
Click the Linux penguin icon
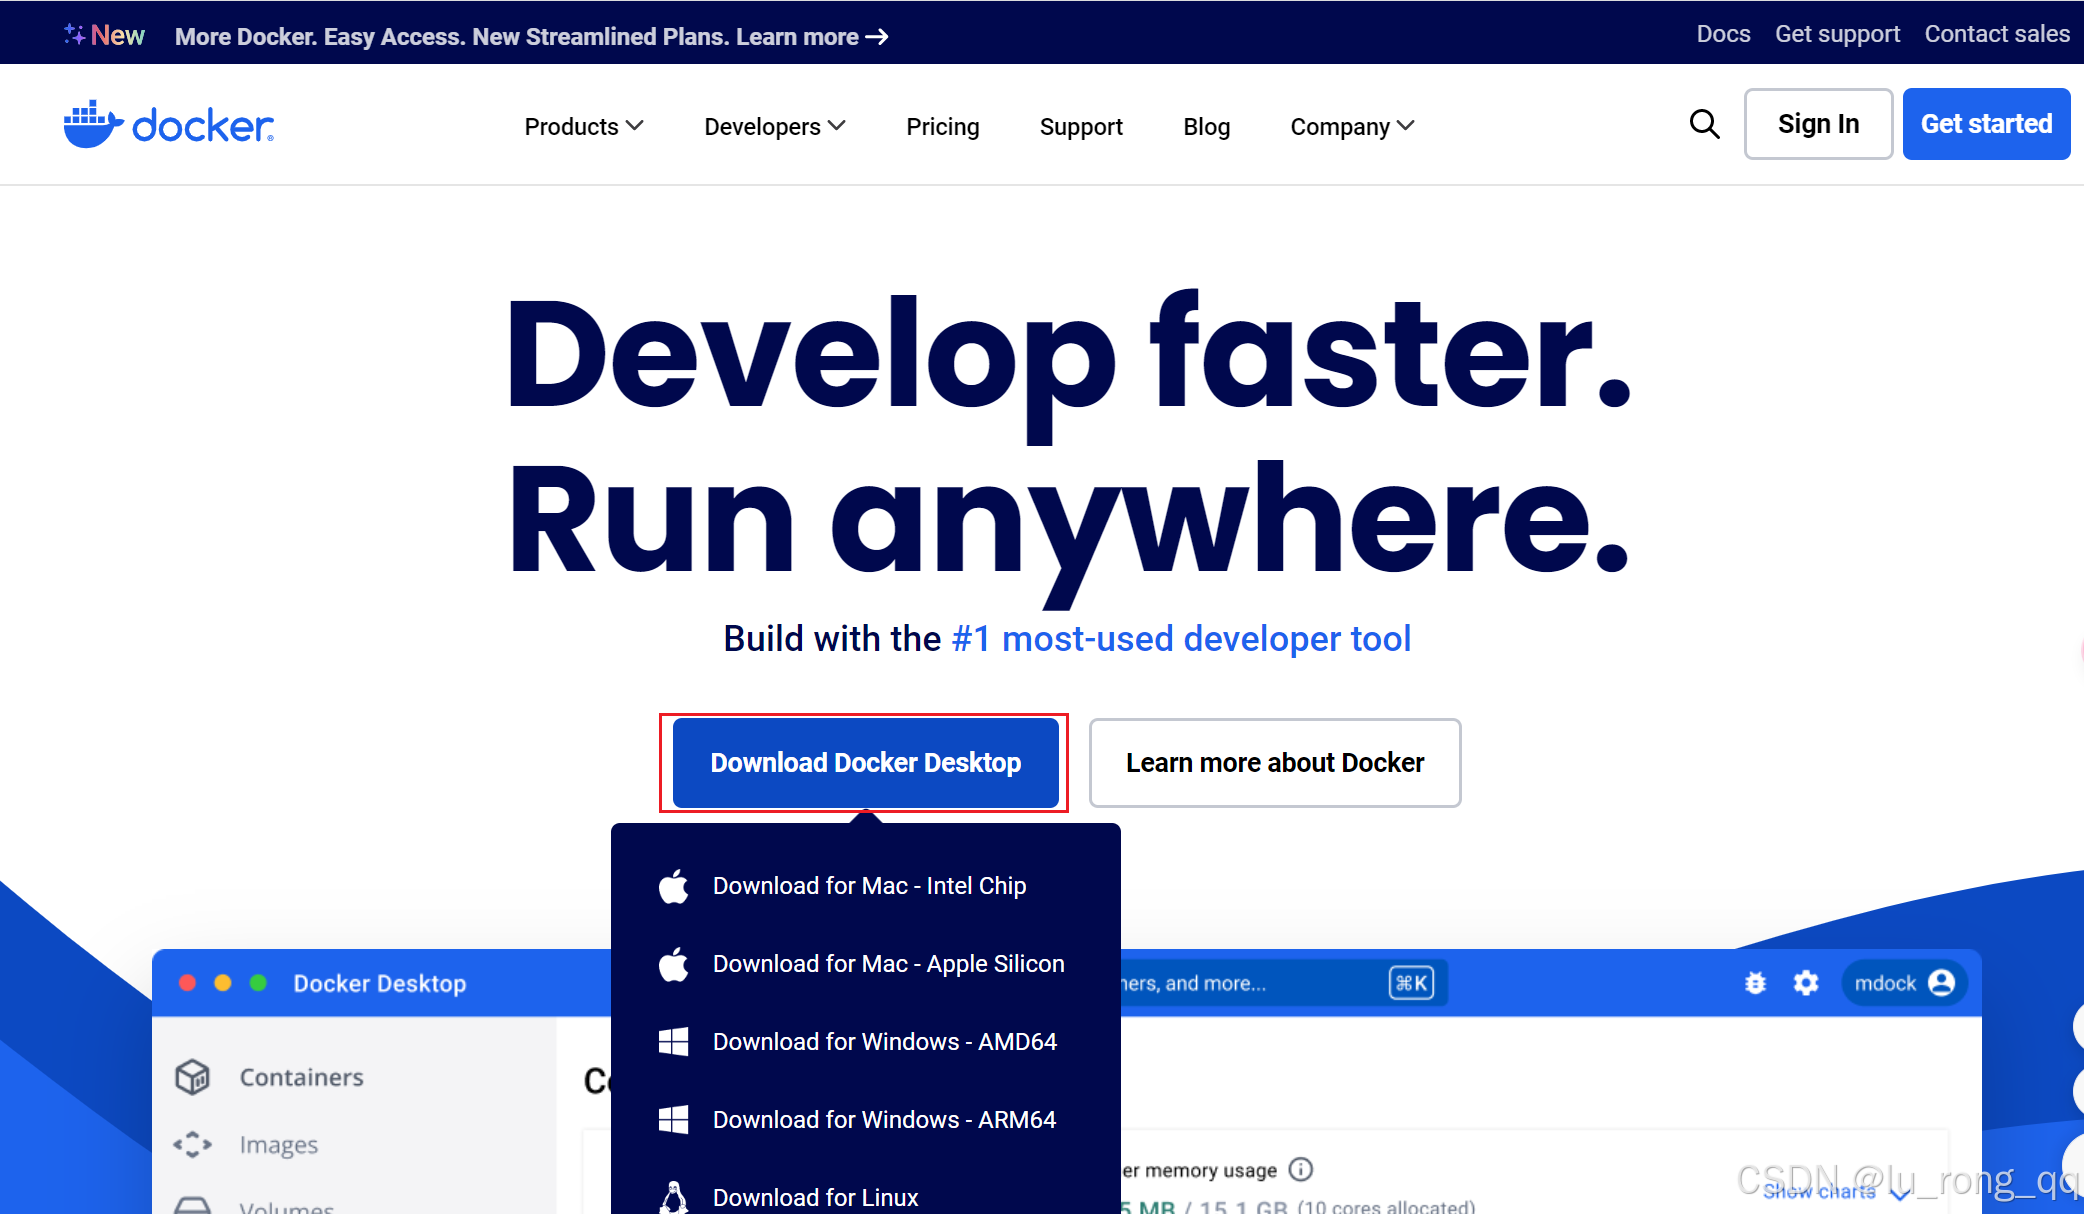[674, 1197]
